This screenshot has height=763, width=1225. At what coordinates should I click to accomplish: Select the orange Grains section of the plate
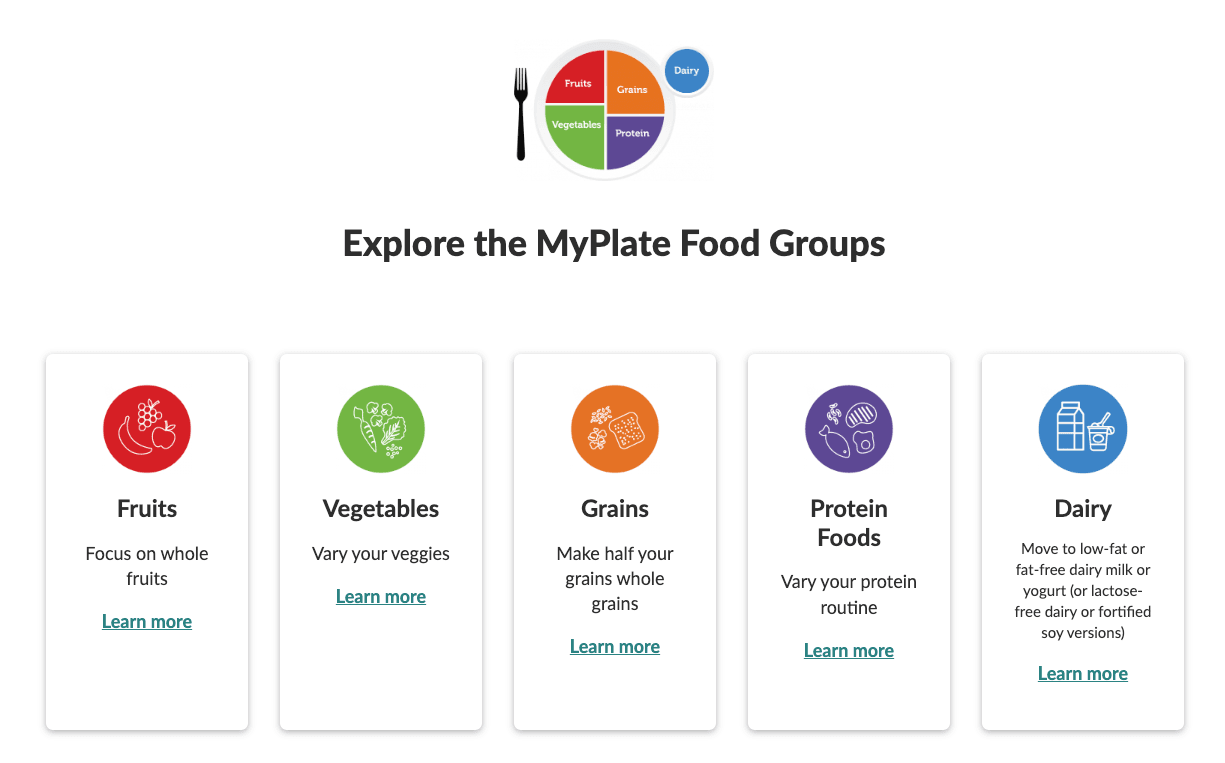[635, 84]
